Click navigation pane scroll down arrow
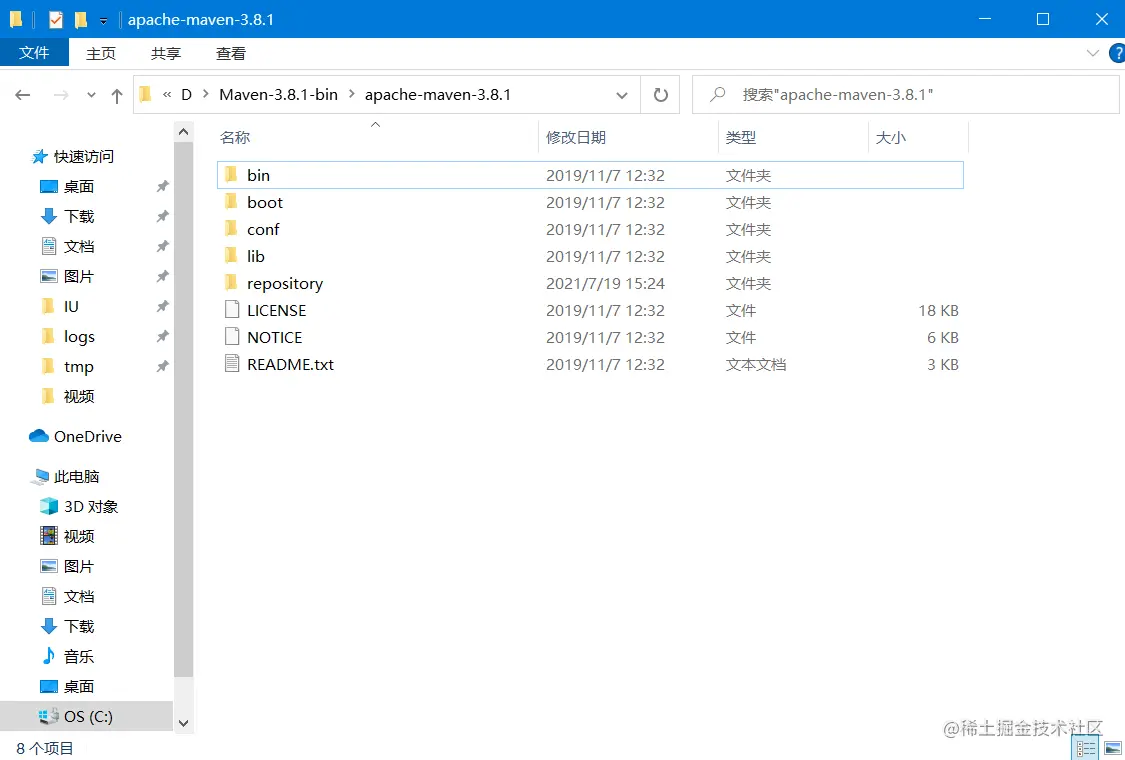 tap(184, 723)
